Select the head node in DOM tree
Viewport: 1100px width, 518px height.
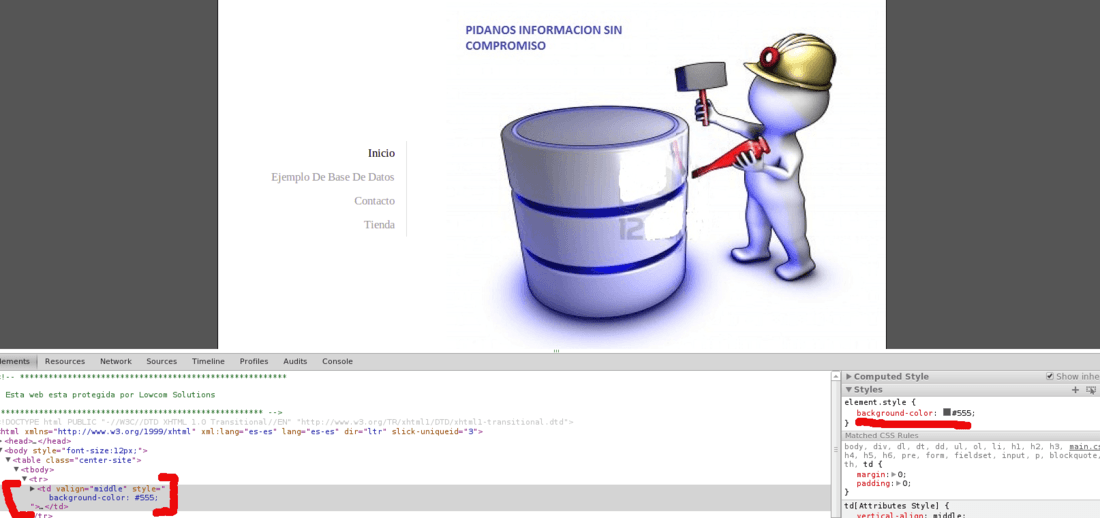[37, 441]
